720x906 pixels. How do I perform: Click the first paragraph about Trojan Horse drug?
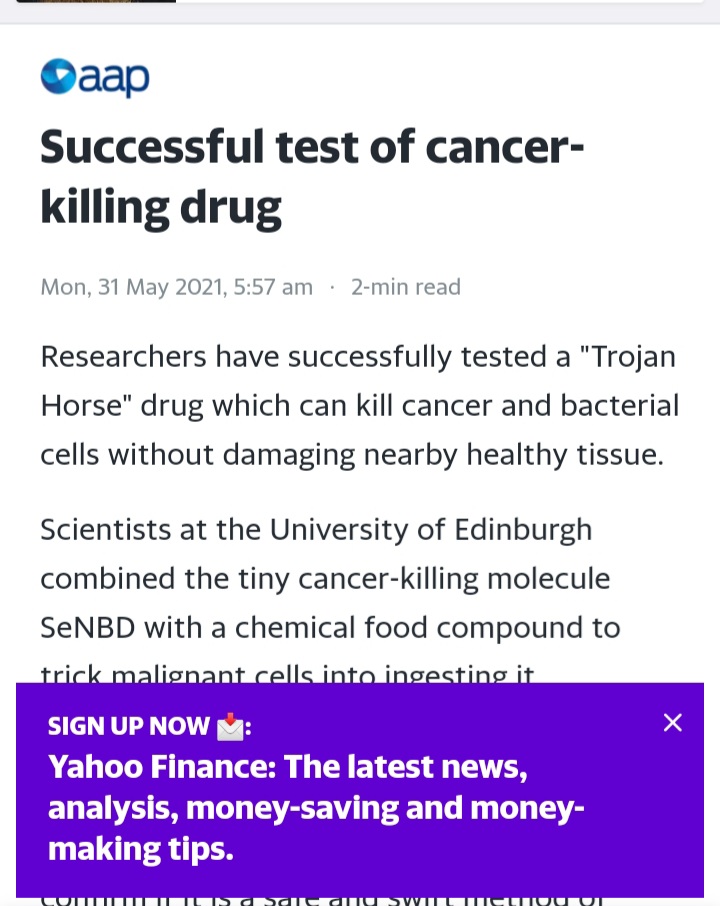pyautogui.click(x=359, y=406)
